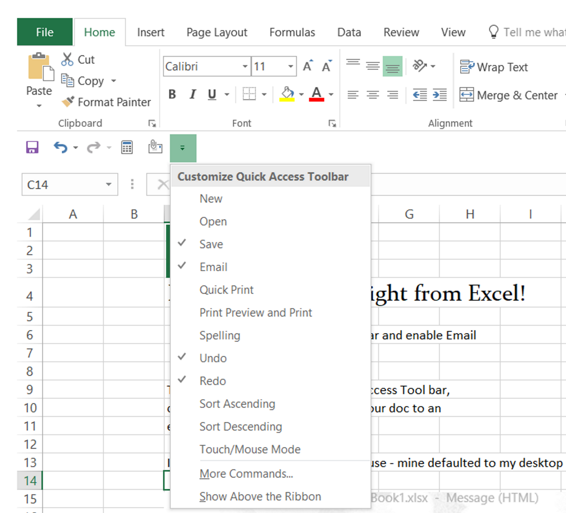
Task: Open Font Color dropdown arrow
Action: coord(331,94)
